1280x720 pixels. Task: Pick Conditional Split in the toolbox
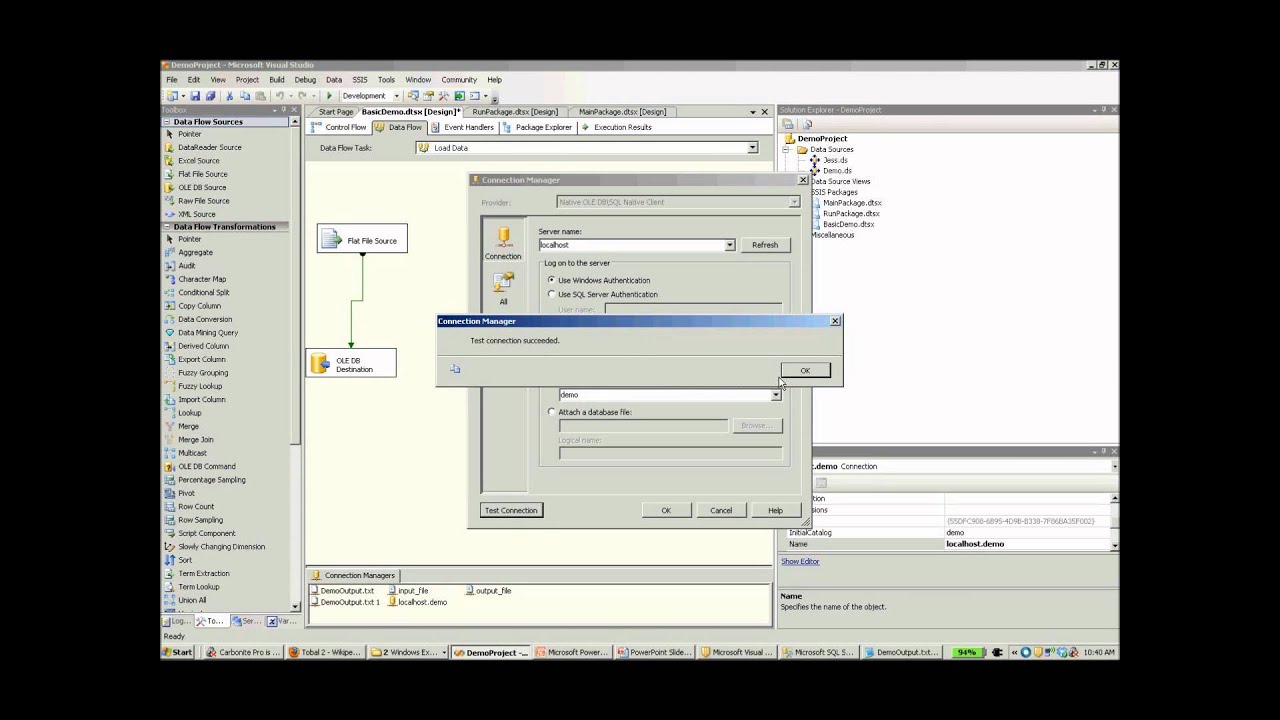click(203, 293)
